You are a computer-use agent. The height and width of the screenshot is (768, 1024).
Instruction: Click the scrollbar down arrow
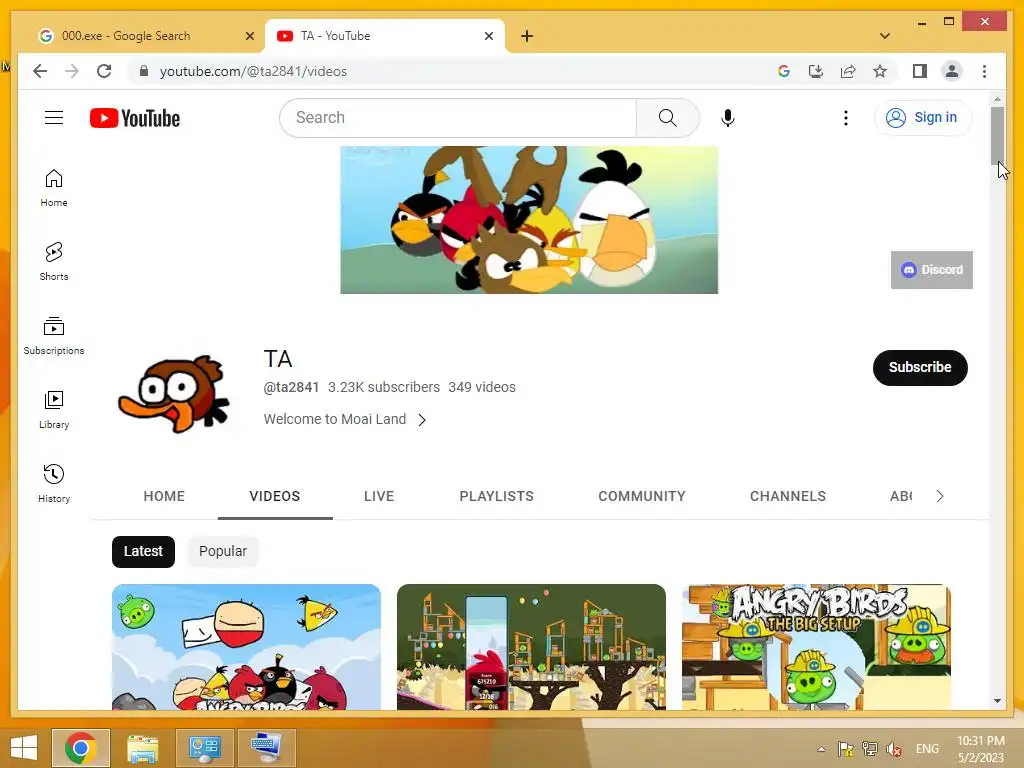997,701
